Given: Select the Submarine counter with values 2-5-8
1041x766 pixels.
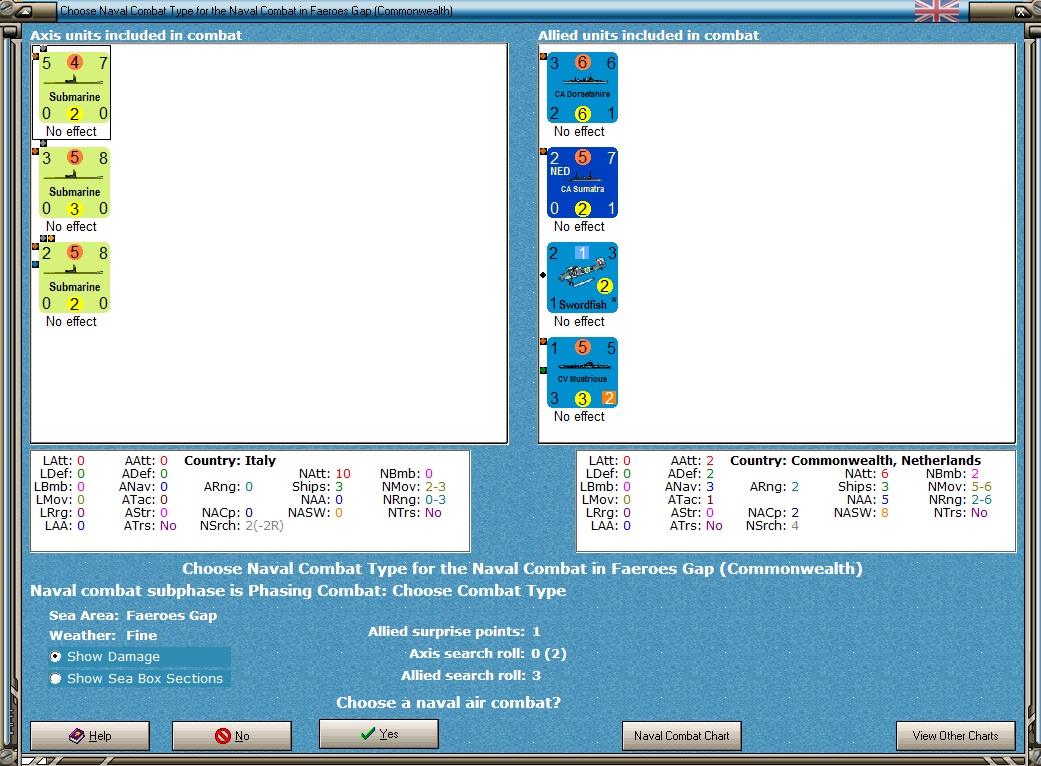Looking at the screenshot, I should pyautogui.click(x=74, y=277).
